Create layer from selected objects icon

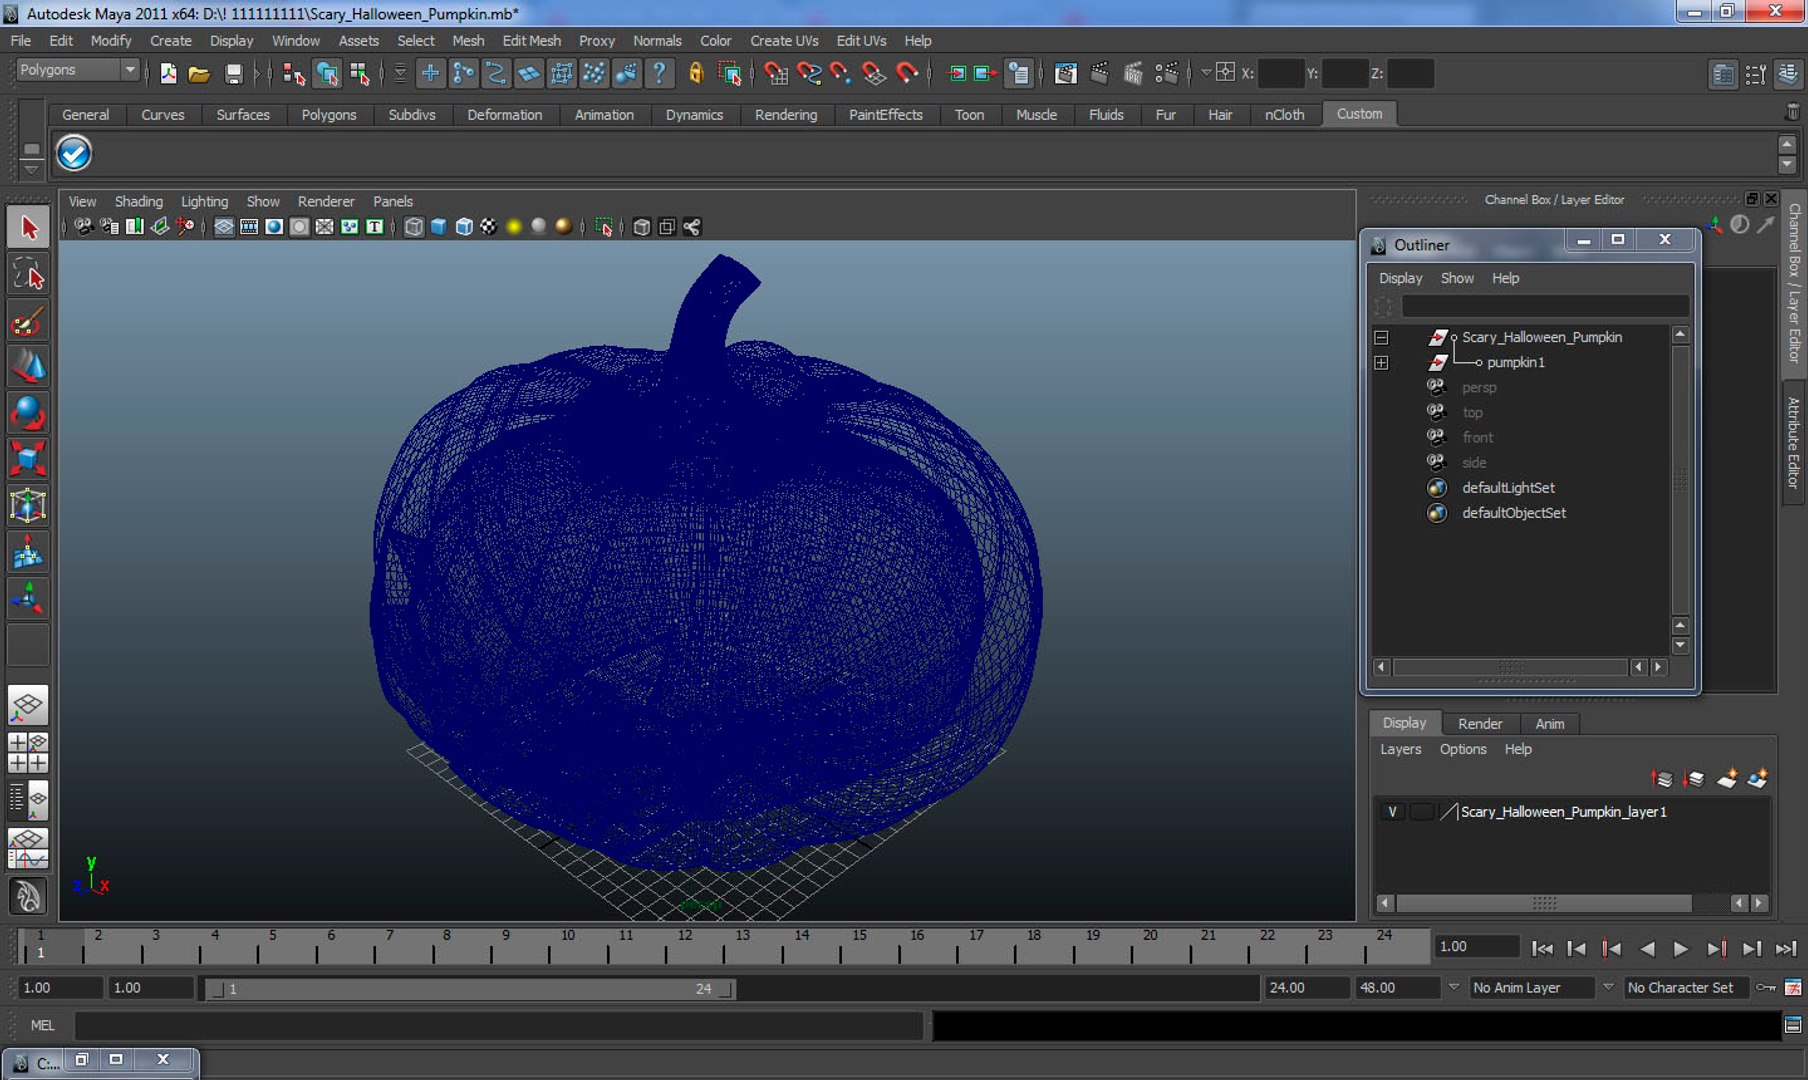coord(1758,778)
